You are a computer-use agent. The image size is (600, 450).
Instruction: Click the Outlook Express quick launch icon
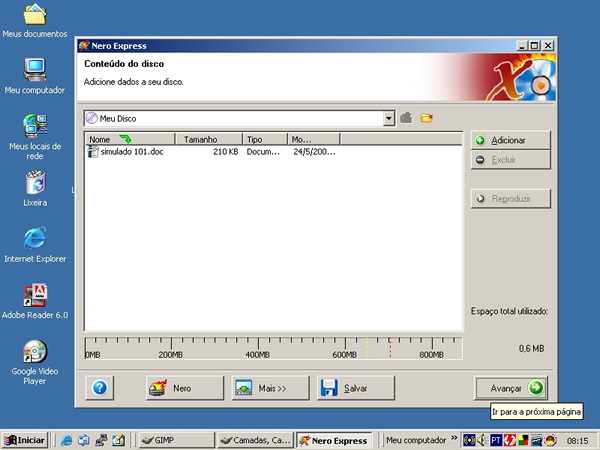[84, 440]
